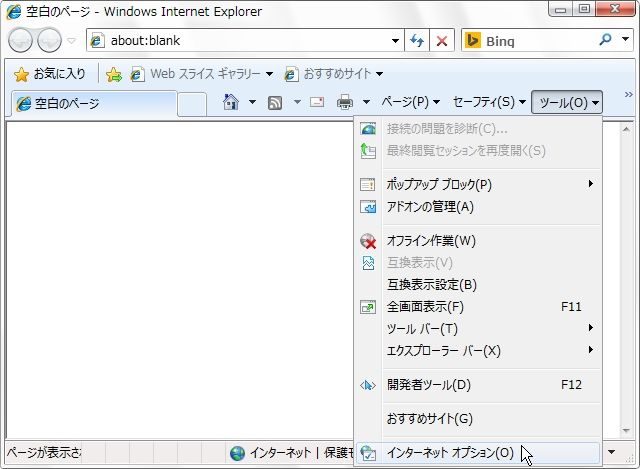Click the RSS feeds icon
The height and width of the screenshot is (469, 640).
click(275, 102)
